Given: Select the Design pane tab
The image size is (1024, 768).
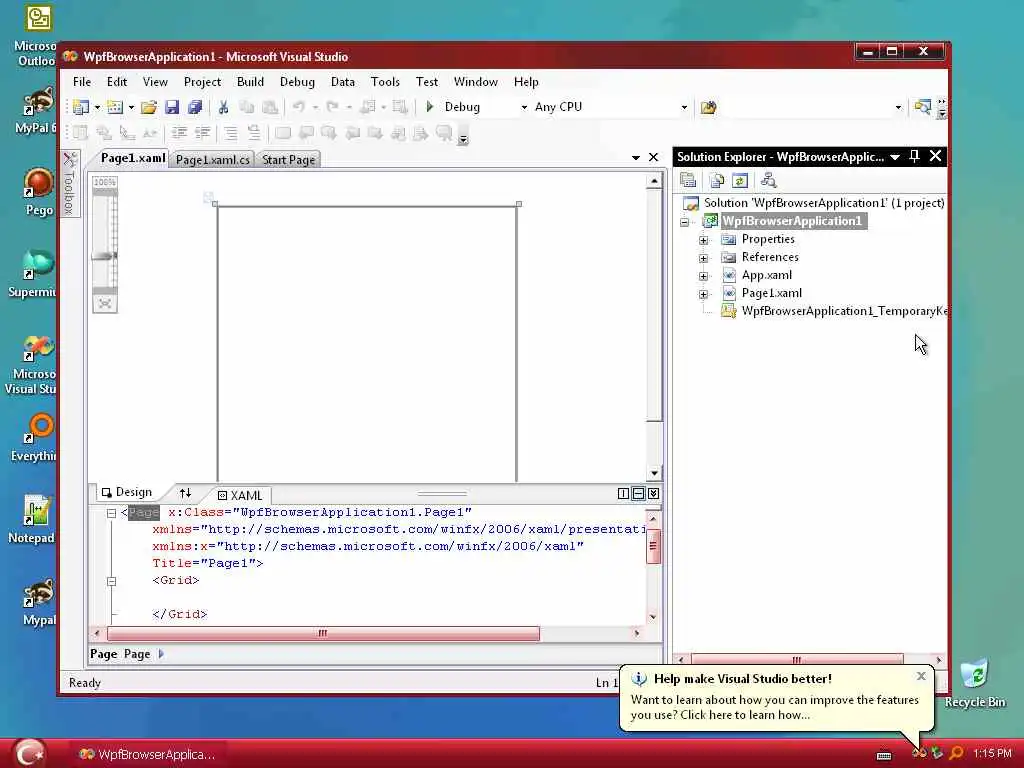Looking at the screenshot, I should pyautogui.click(x=127, y=492).
